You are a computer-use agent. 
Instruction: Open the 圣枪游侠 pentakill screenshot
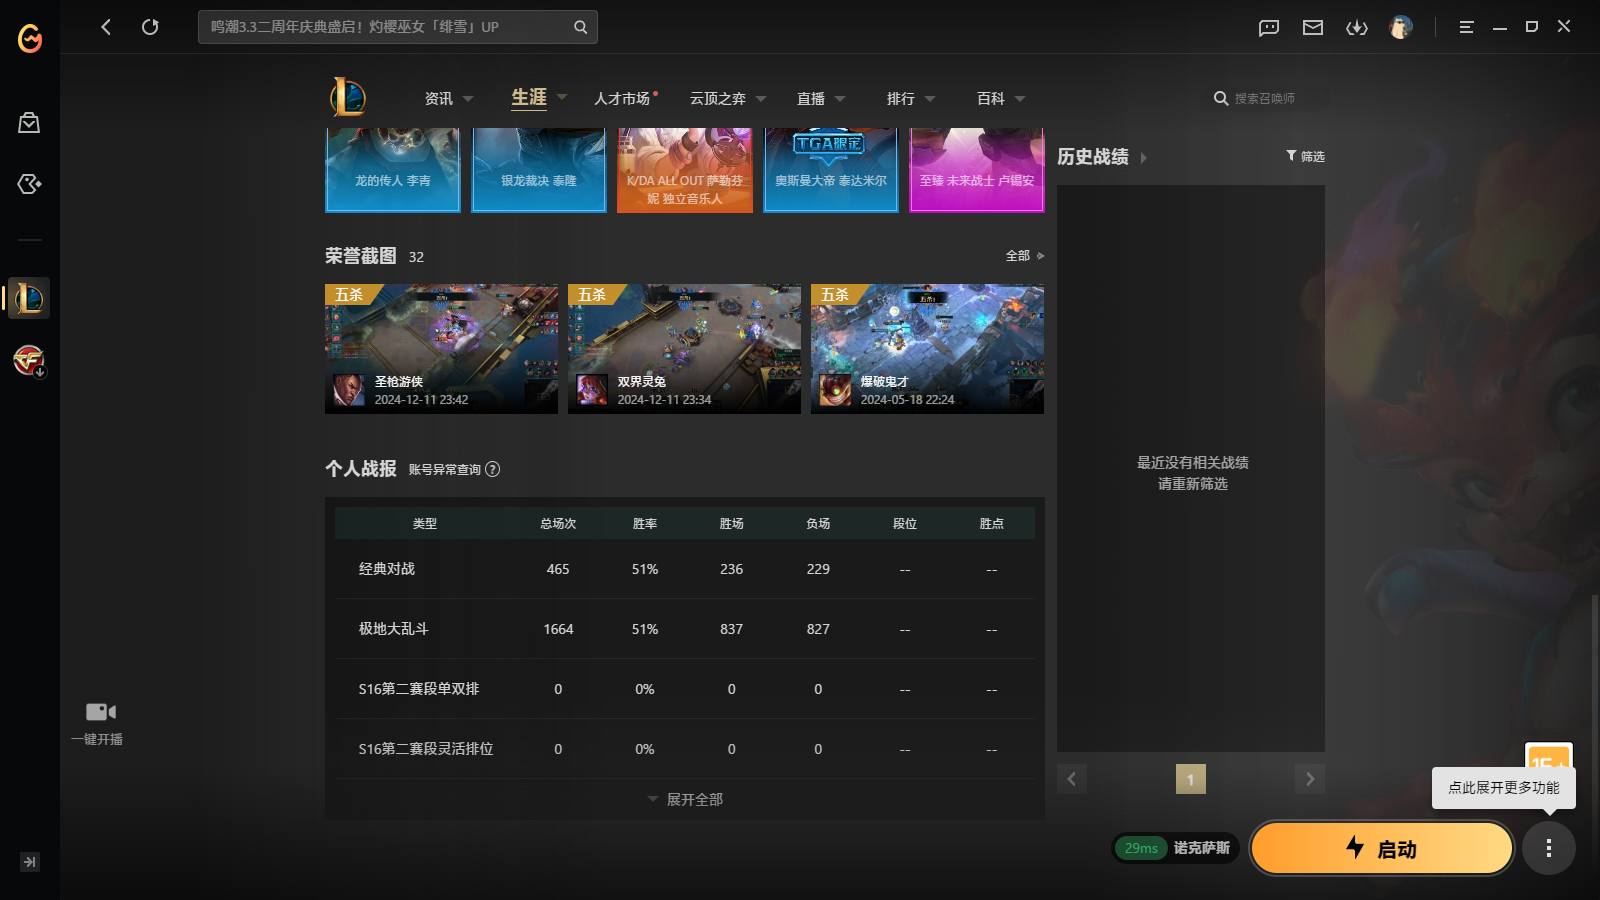[441, 349]
